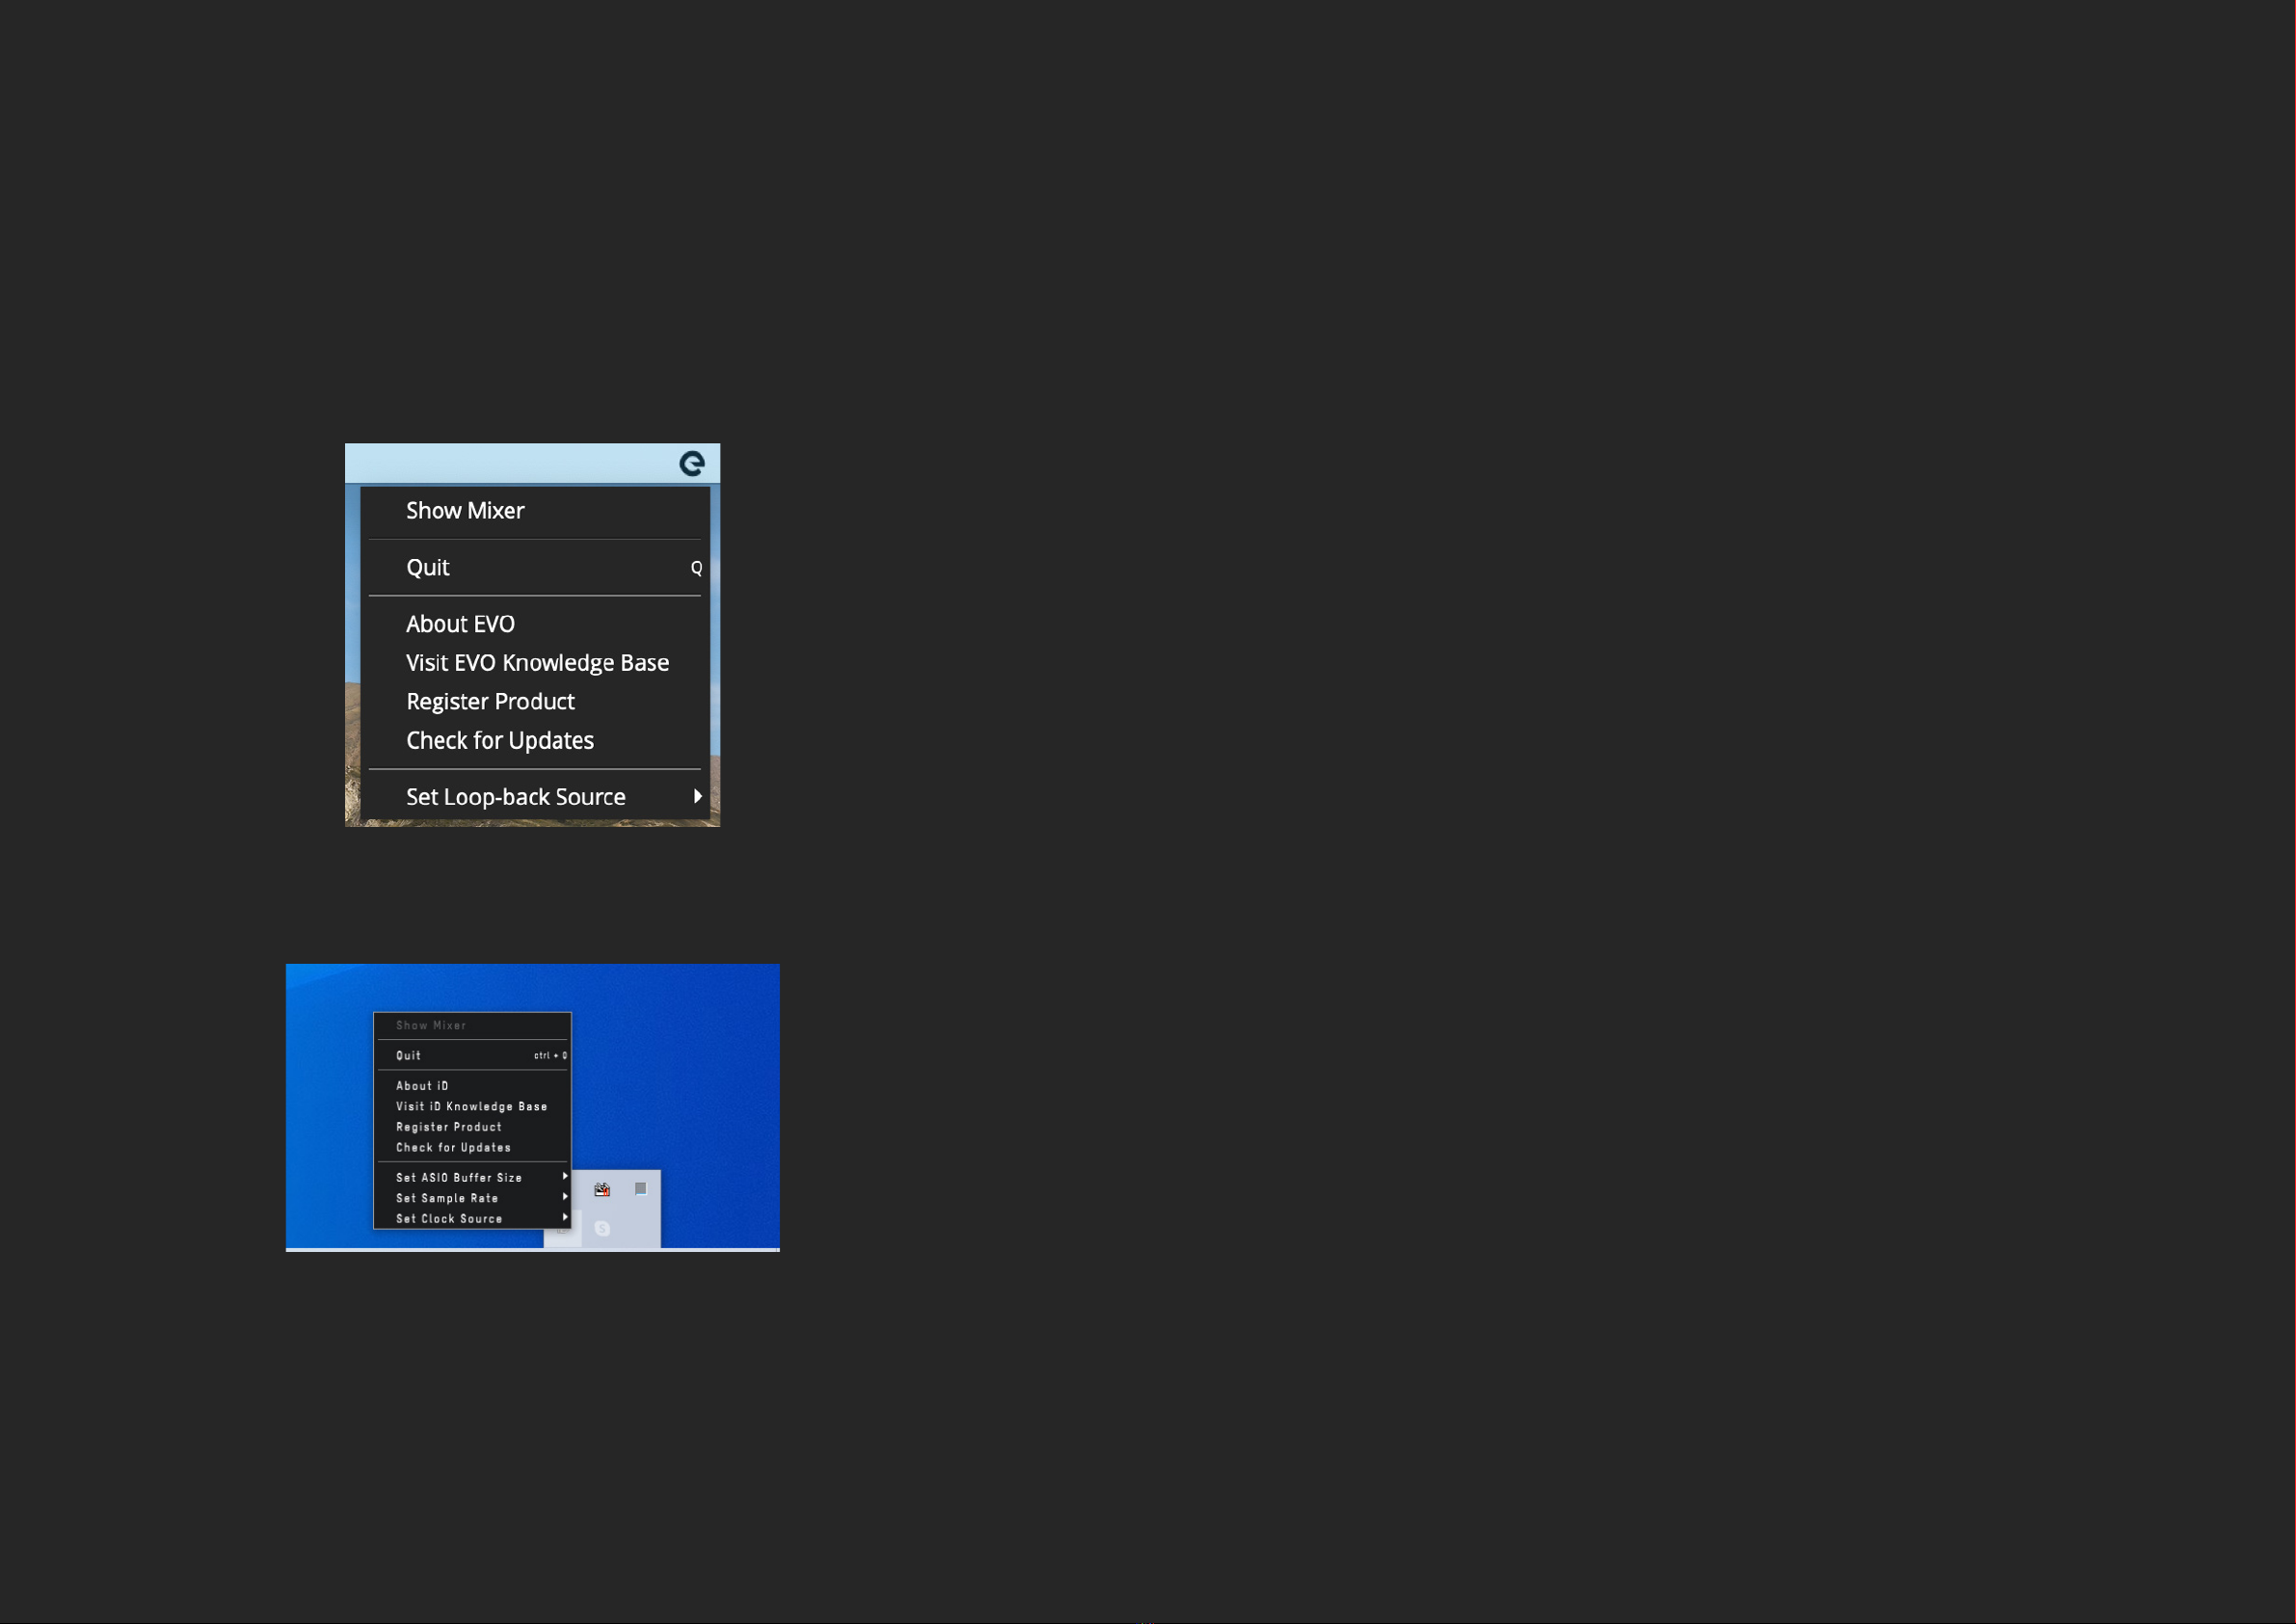Click the Skype tray icon
2296x1624 pixels.
coord(602,1228)
